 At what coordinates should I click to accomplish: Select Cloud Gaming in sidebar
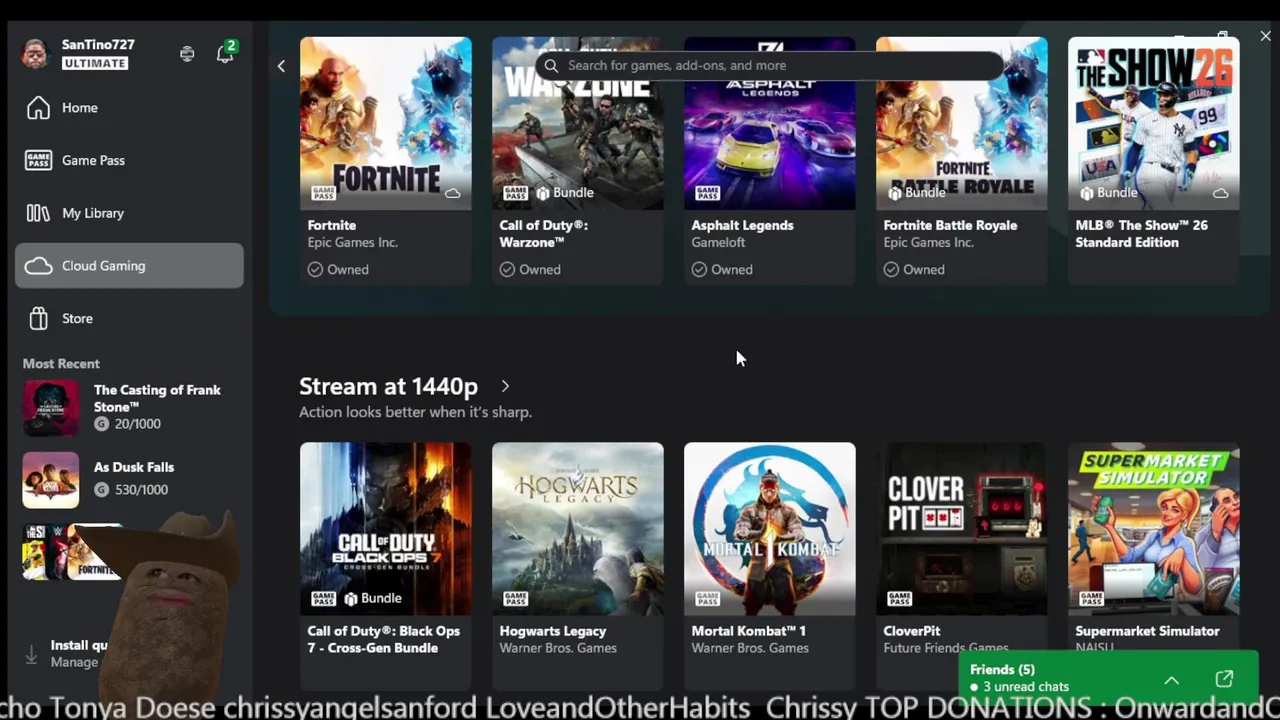click(129, 266)
